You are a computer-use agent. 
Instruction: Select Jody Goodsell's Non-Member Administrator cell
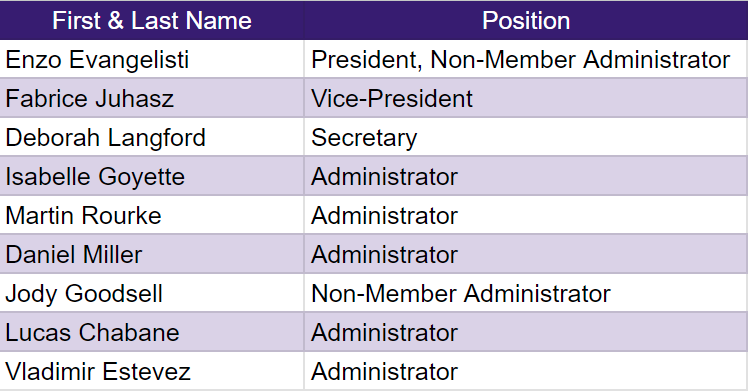pyautogui.click(x=526, y=293)
